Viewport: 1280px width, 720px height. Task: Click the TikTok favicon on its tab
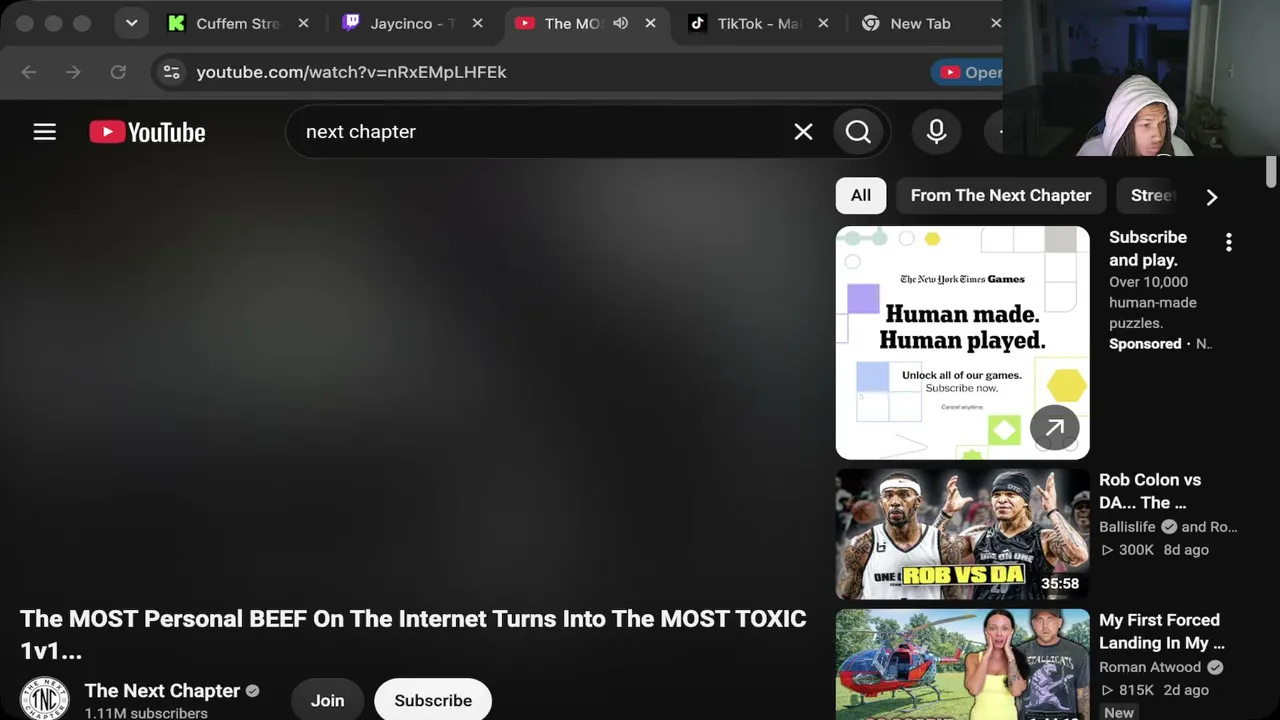tap(697, 23)
